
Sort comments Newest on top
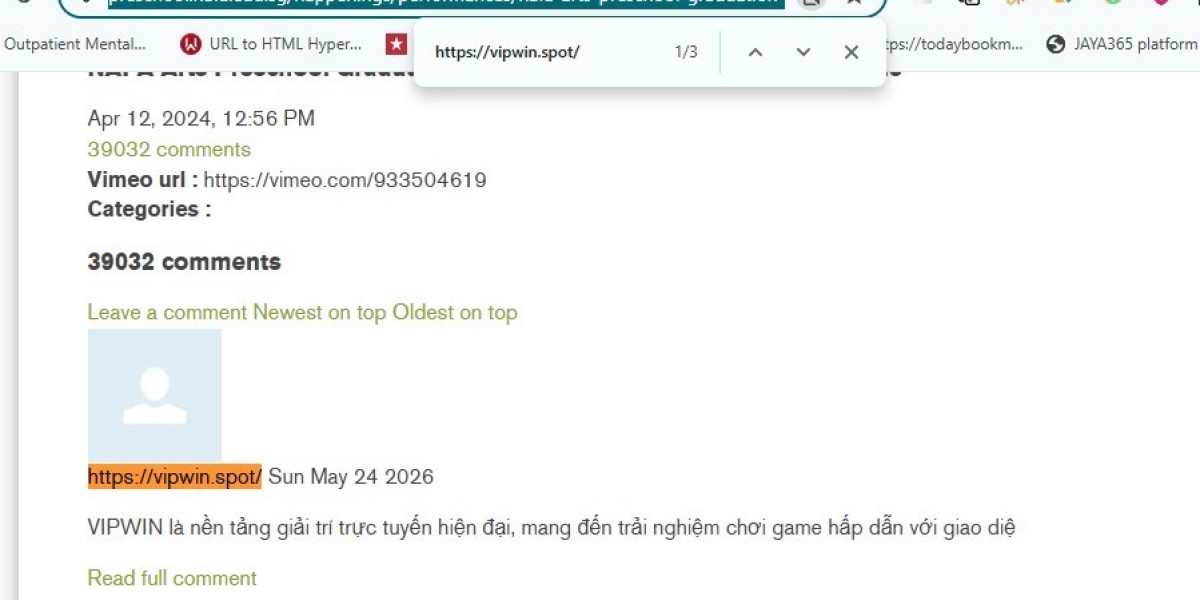(319, 312)
